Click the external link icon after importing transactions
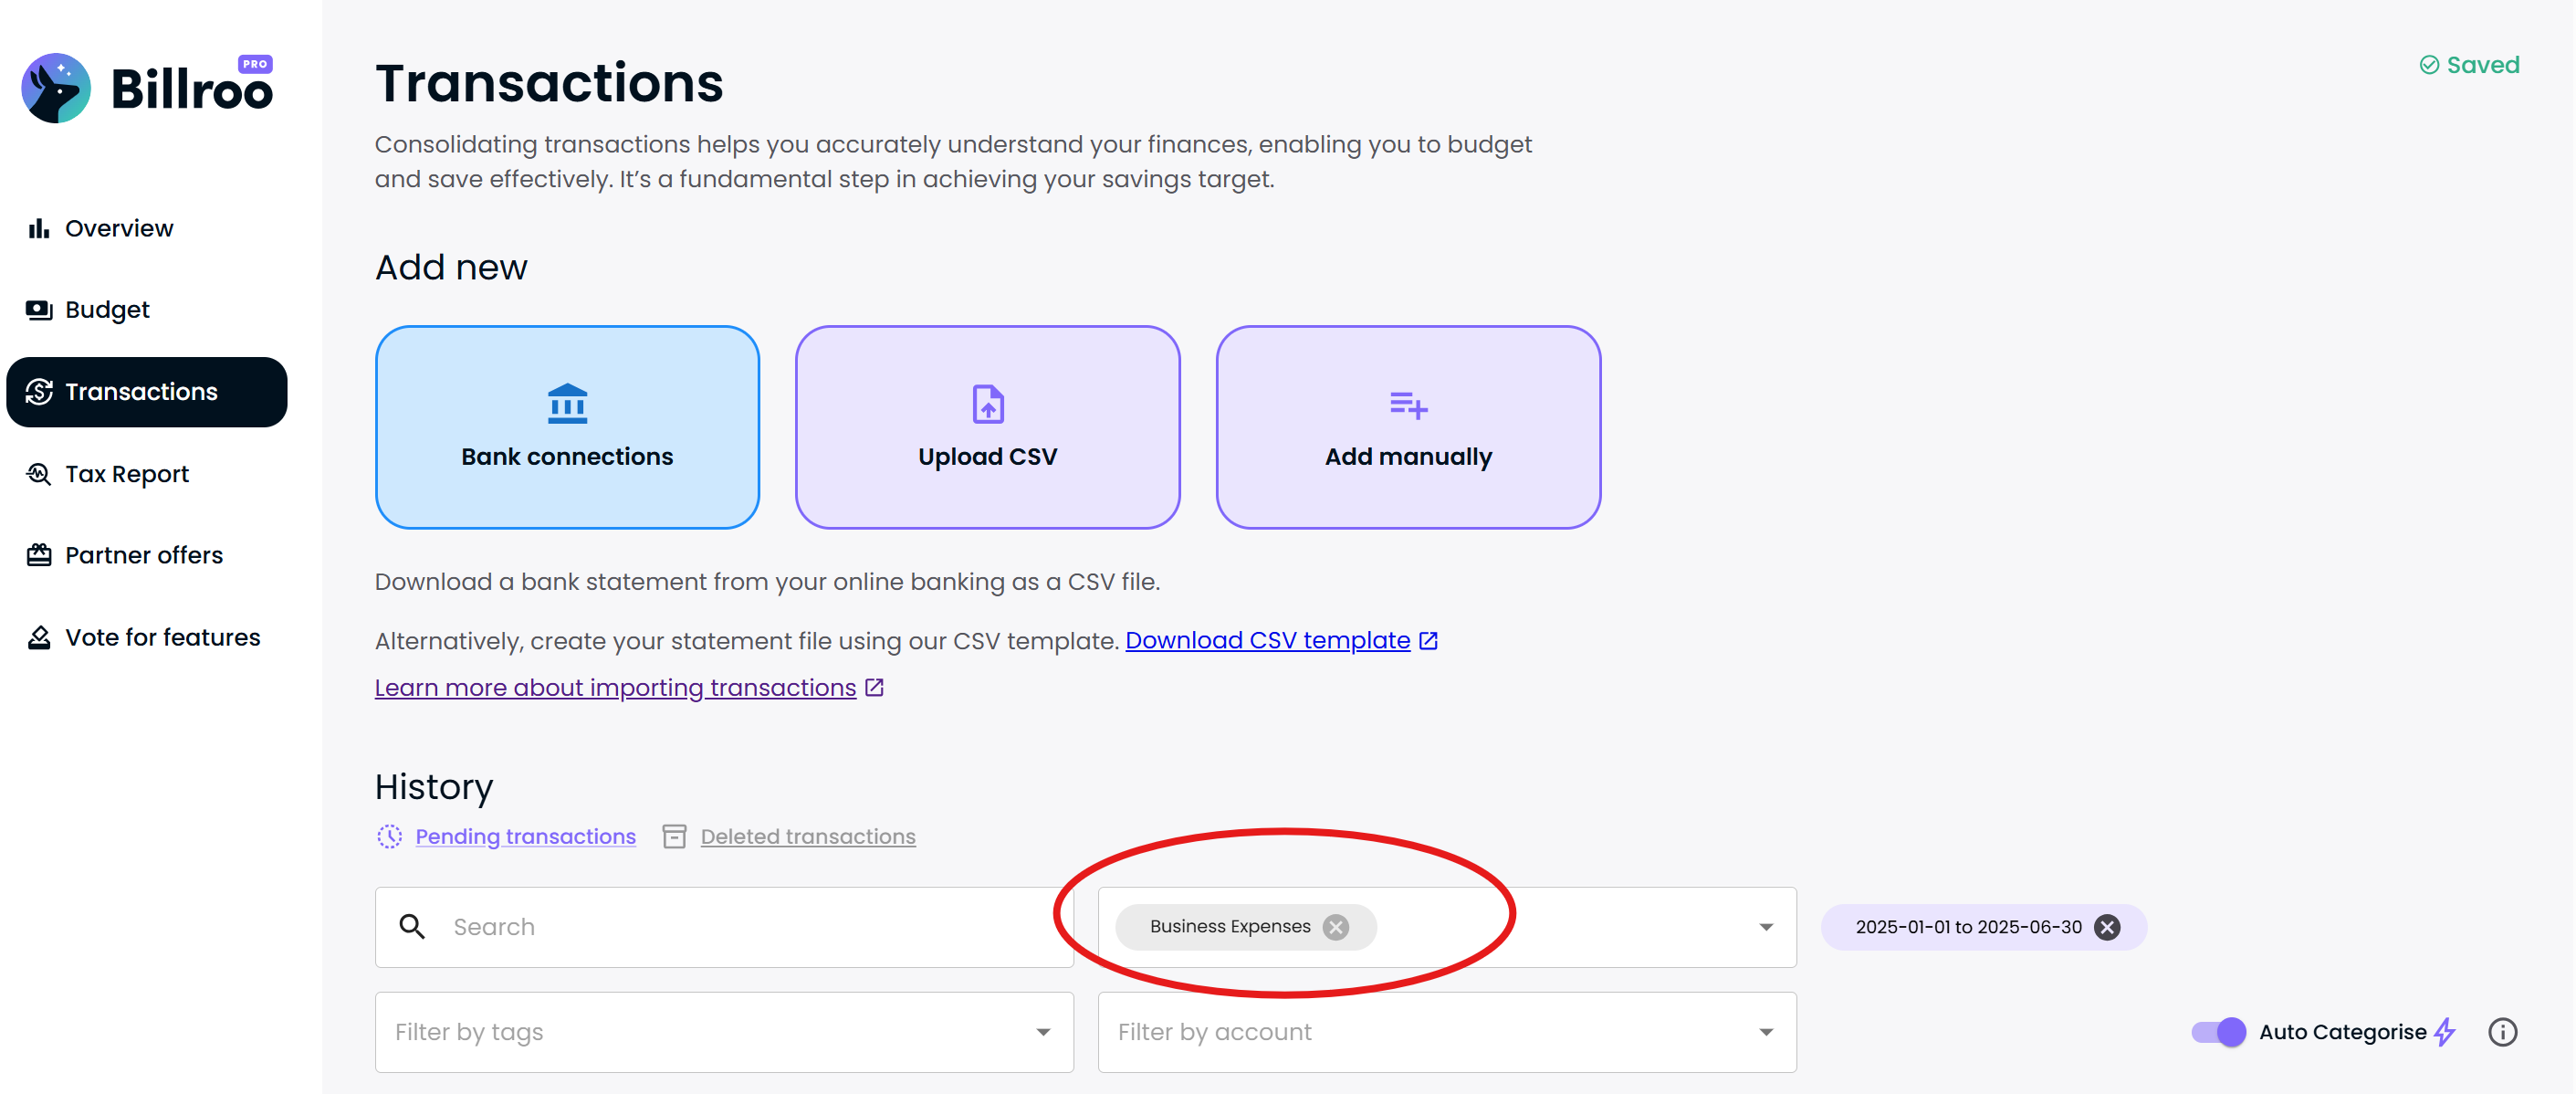This screenshot has width=2576, height=1094. [874, 688]
